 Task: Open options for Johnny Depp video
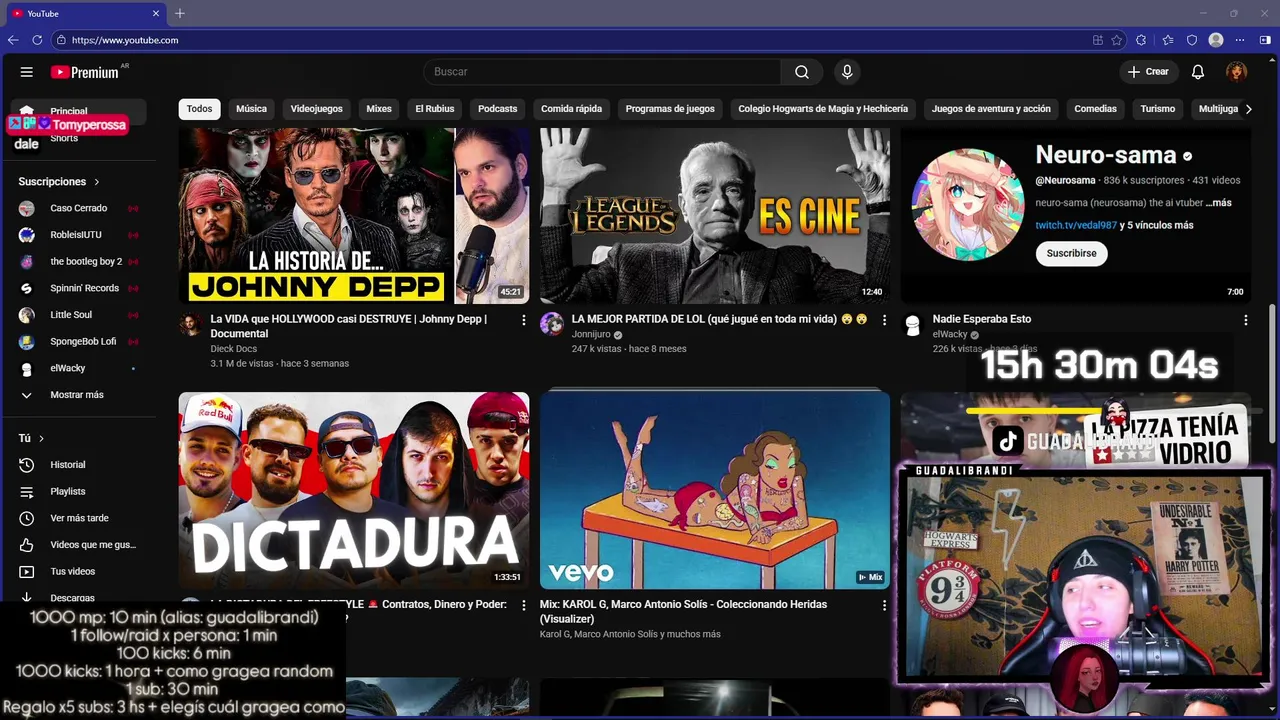[x=523, y=320]
